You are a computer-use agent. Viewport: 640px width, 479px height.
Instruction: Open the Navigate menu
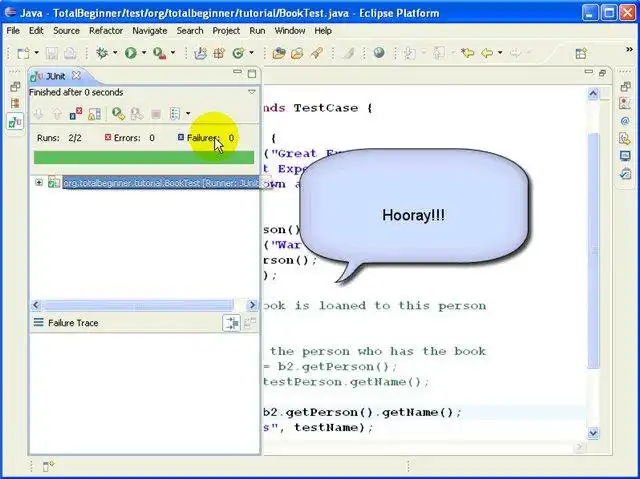[x=150, y=31]
